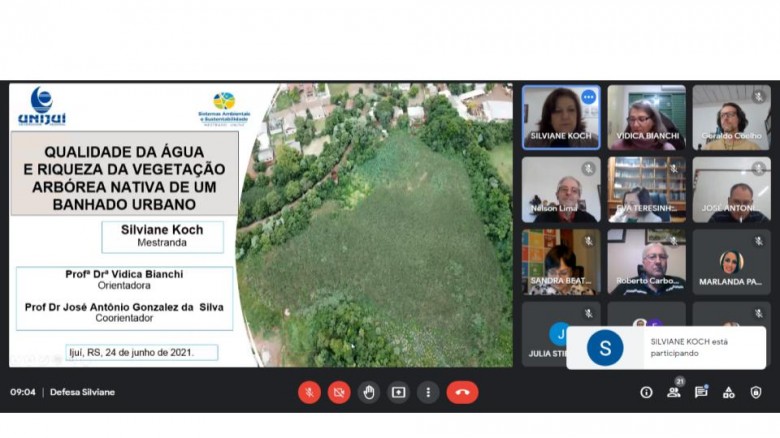Click the red leave call button
The image size is (780, 438).
click(462, 392)
